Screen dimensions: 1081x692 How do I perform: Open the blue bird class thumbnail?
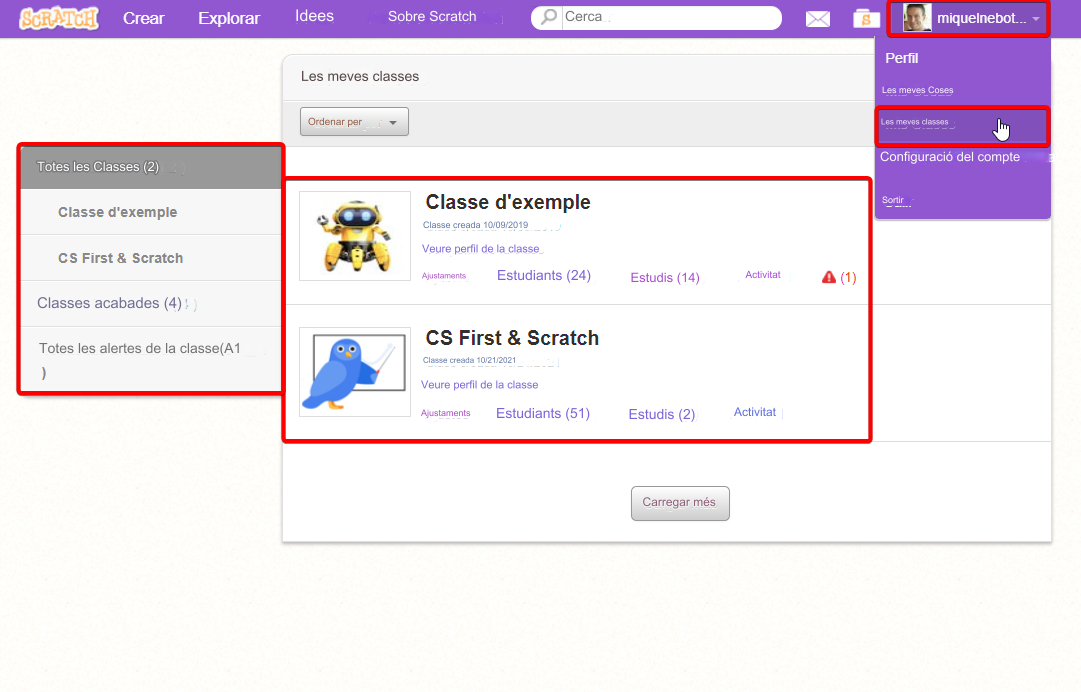(x=354, y=372)
